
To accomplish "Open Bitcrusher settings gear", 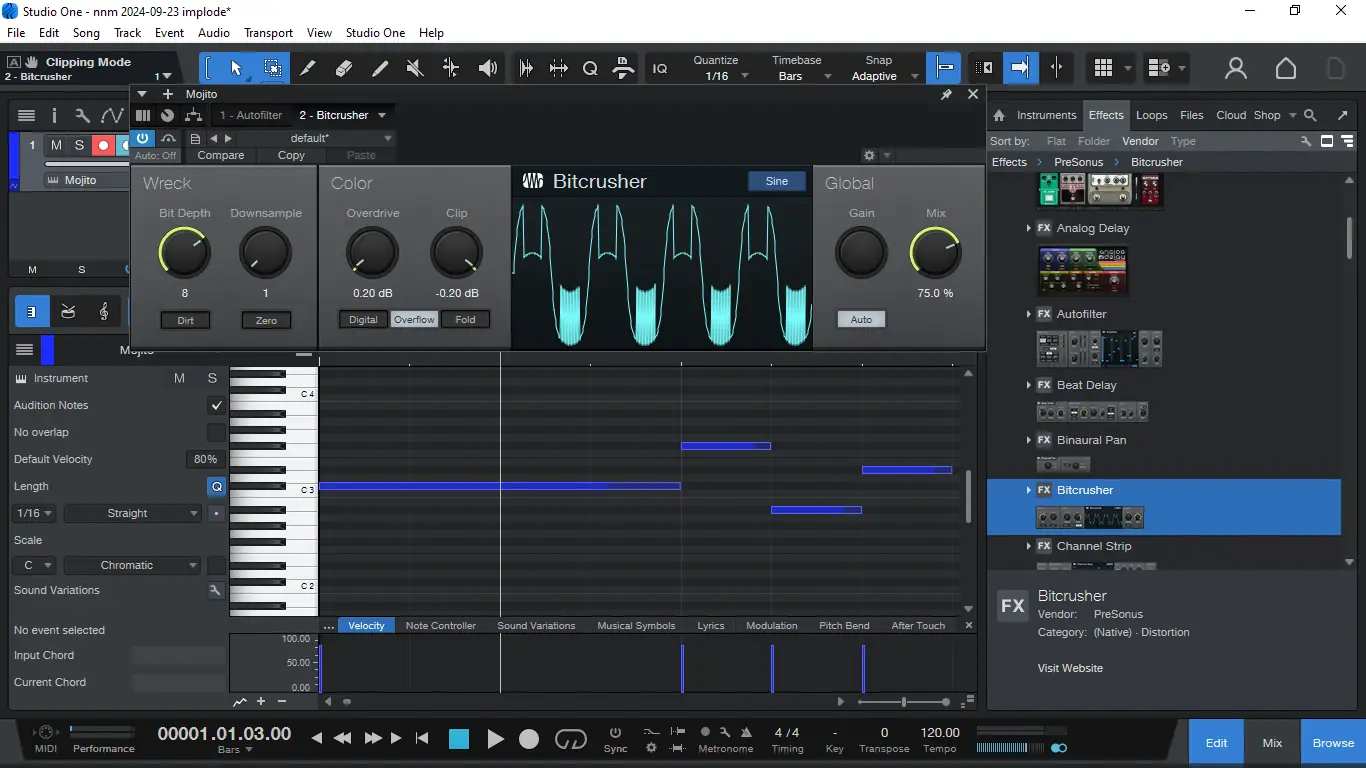I will 869,155.
